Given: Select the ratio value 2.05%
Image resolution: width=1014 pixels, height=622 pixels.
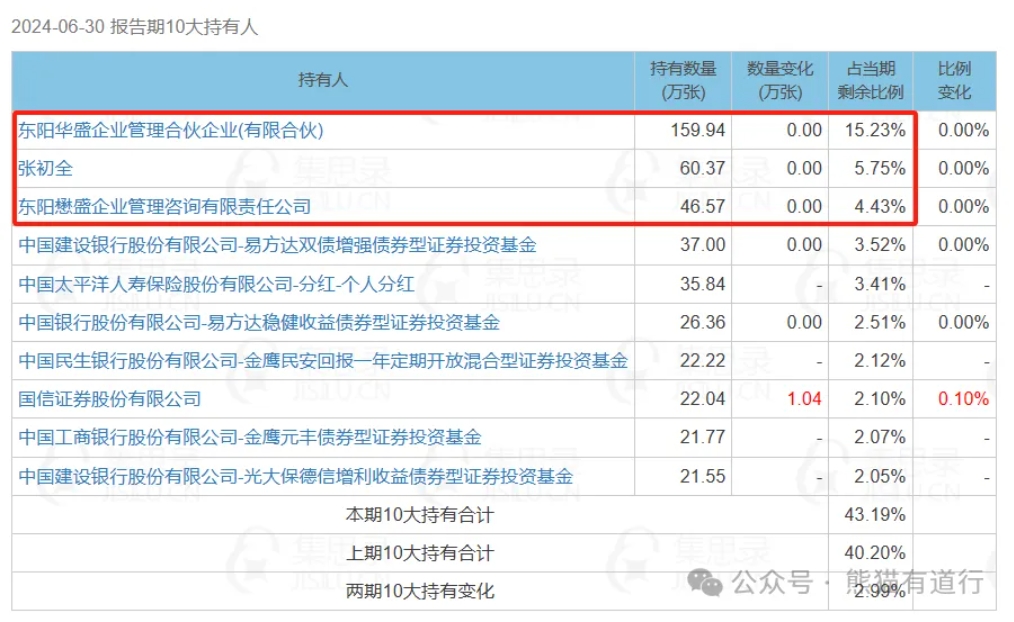Looking at the screenshot, I should [x=879, y=476].
